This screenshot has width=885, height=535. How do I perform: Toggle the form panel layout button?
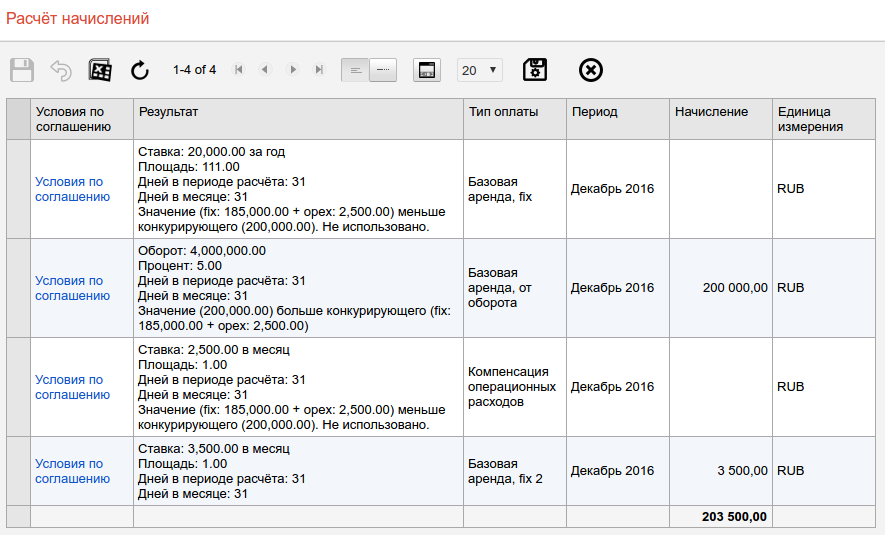(x=427, y=70)
